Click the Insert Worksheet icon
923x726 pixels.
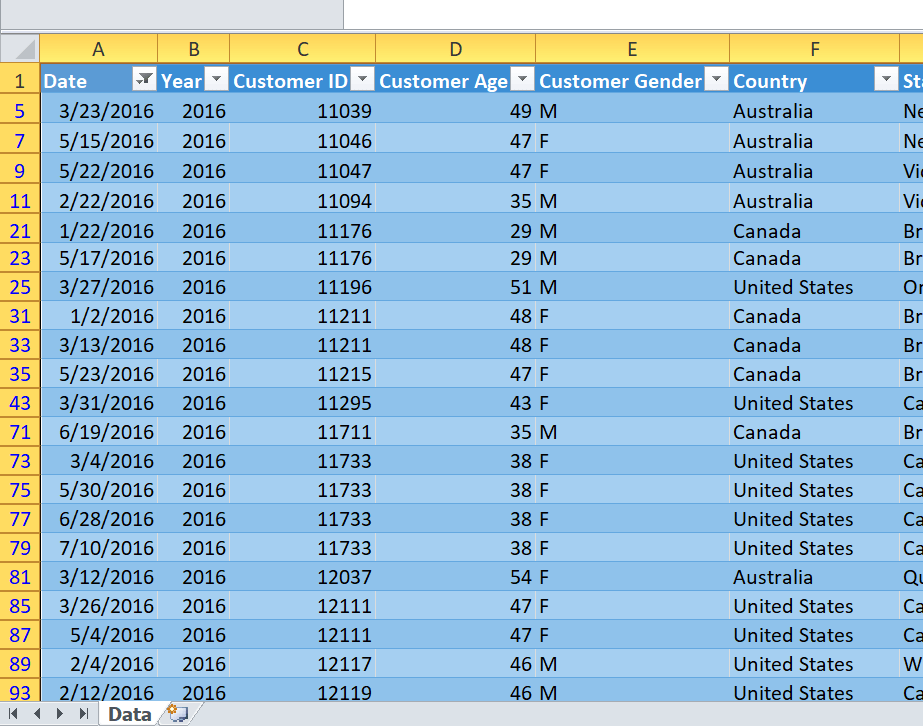(178, 713)
